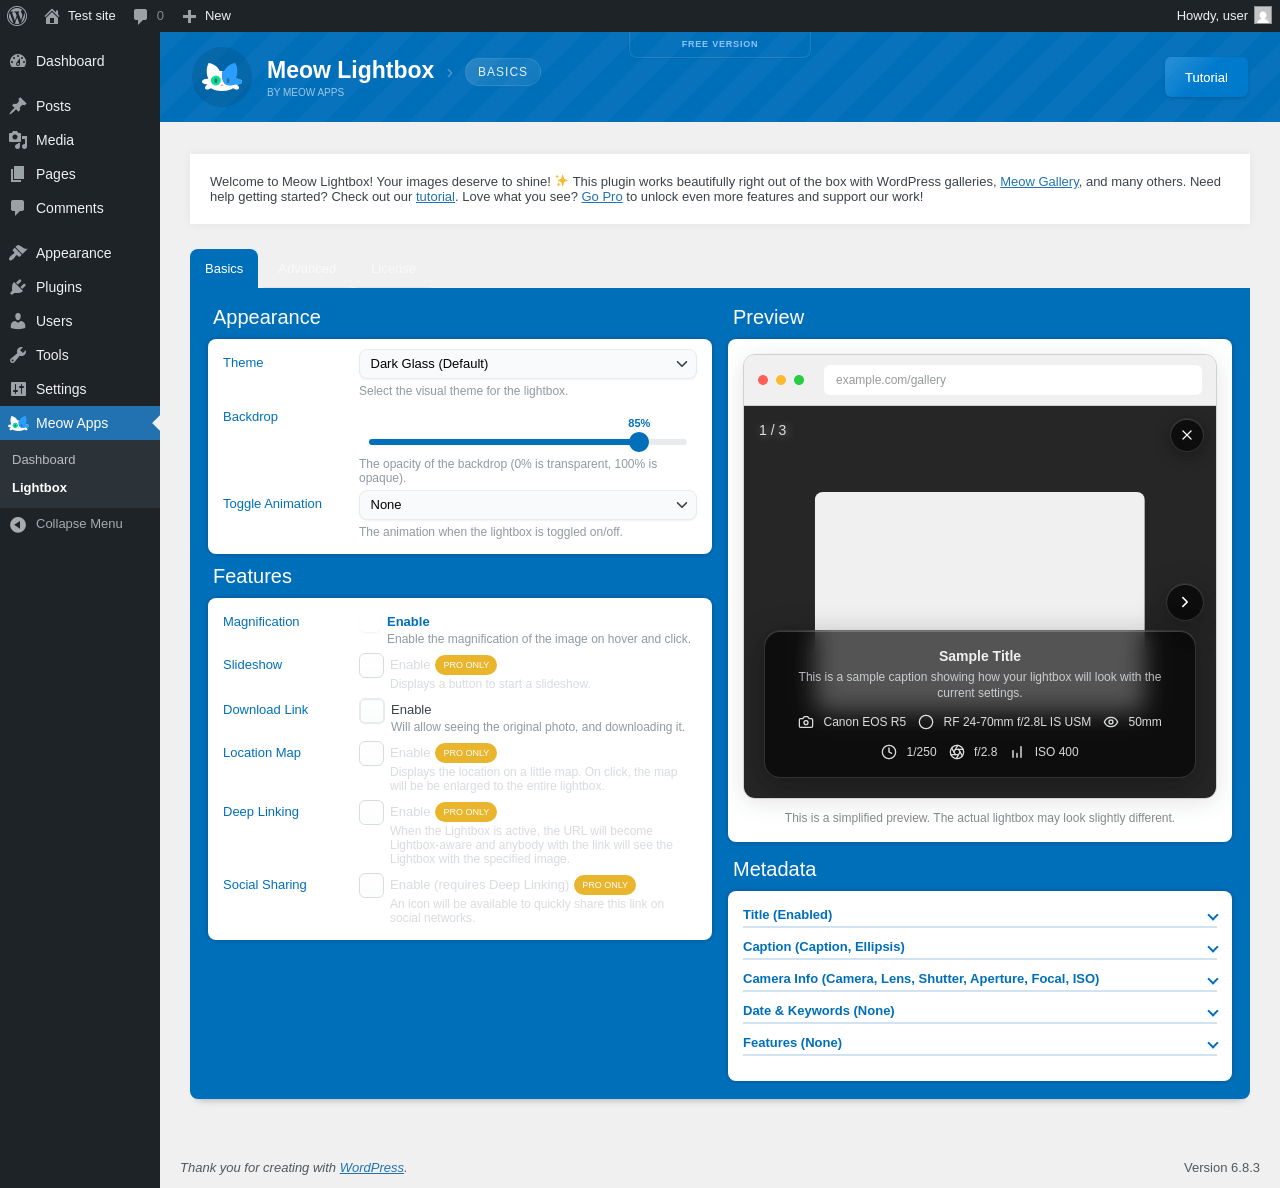Screen dimensions: 1280x1188
Task: Click the Meow Lightbox cat logo
Action: (222, 77)
